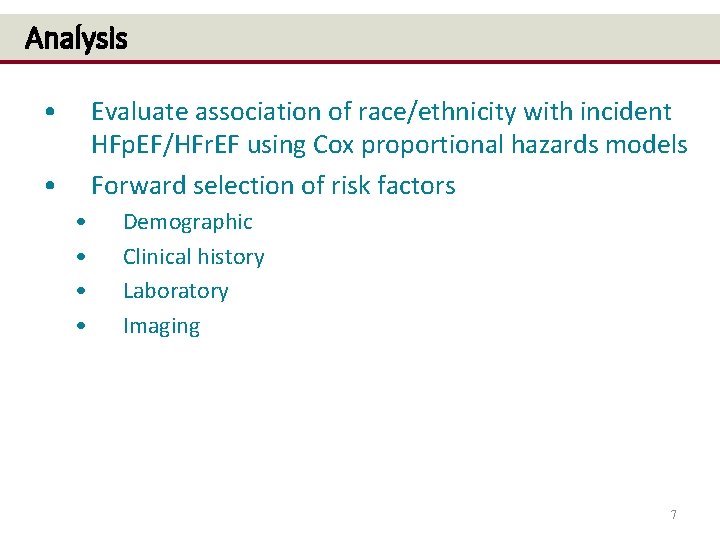Click the "Analysis" slide title
Viewport: 720px width, 540px height.
(x=76, y=39)
